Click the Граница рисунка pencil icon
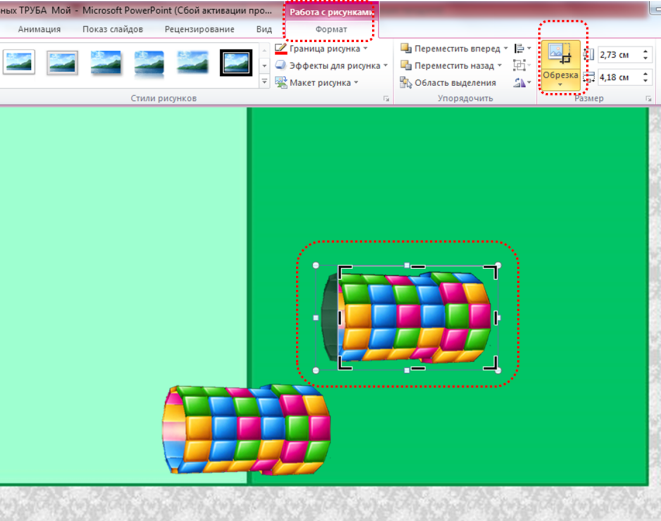This screenshot has width=661, height=521. (x=281, y=49)
